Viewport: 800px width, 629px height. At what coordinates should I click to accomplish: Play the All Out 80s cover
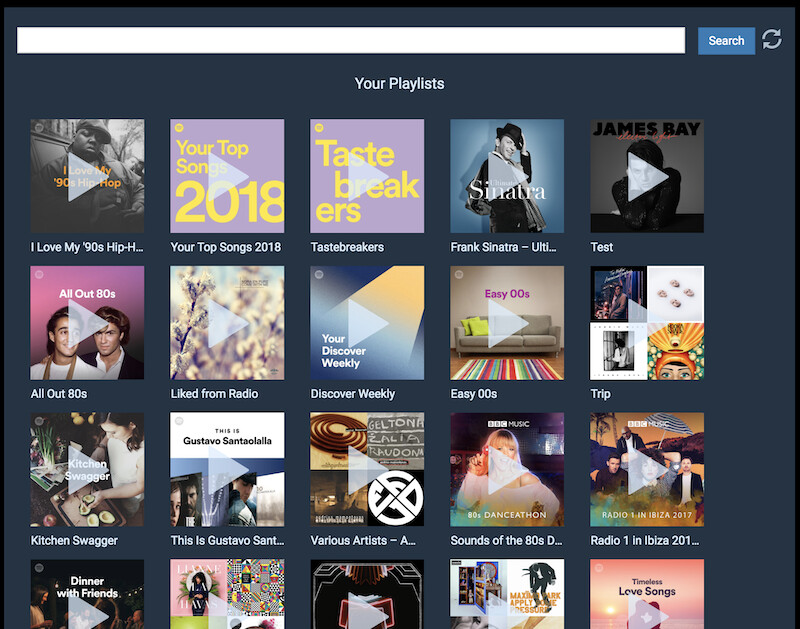point(87,322)
